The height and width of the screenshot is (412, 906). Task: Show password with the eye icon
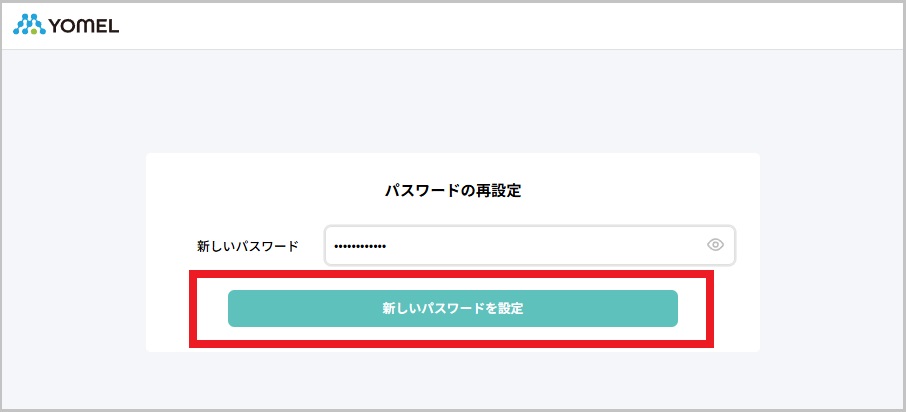click(x=715, y=245)
